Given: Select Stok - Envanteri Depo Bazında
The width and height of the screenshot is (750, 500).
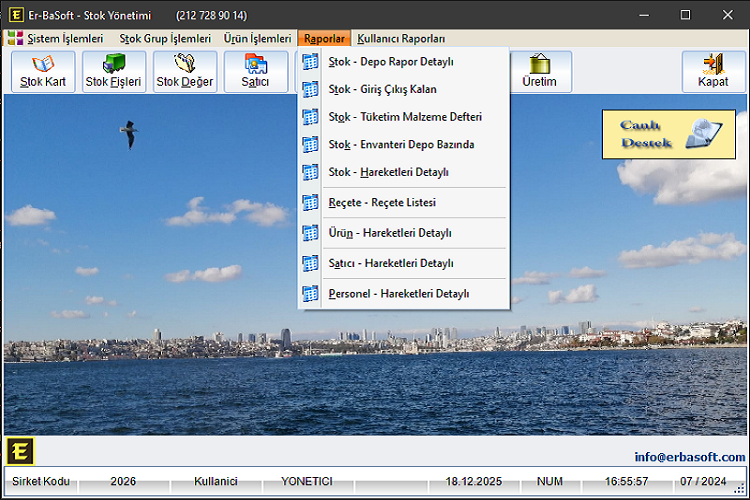Looking at the screenshot, I should (x=401, y=144).
